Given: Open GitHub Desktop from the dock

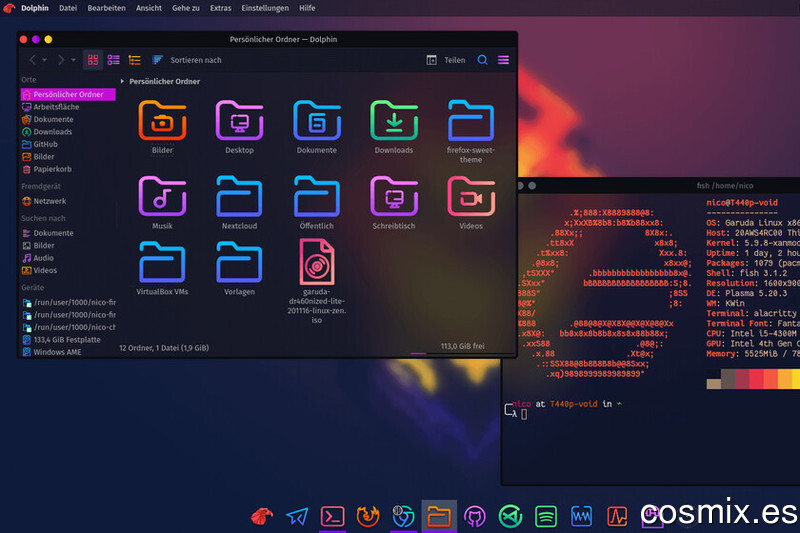Looking at the screenshot, I should [474, 516].
